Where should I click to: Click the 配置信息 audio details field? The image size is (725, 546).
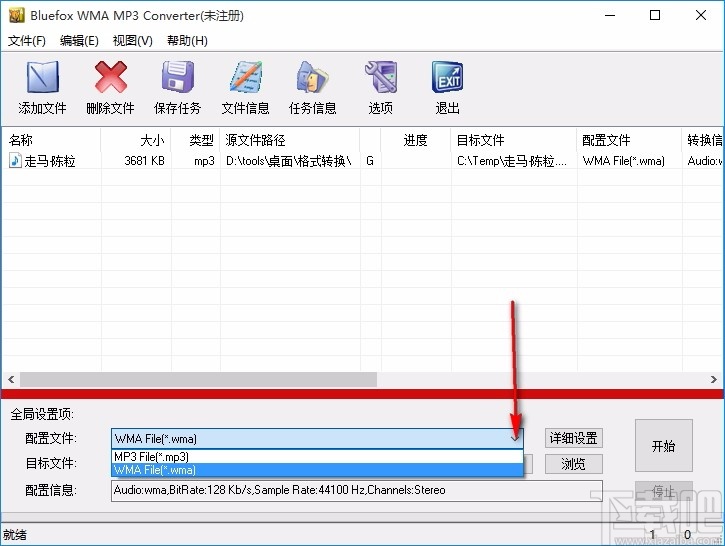(357, 490)
